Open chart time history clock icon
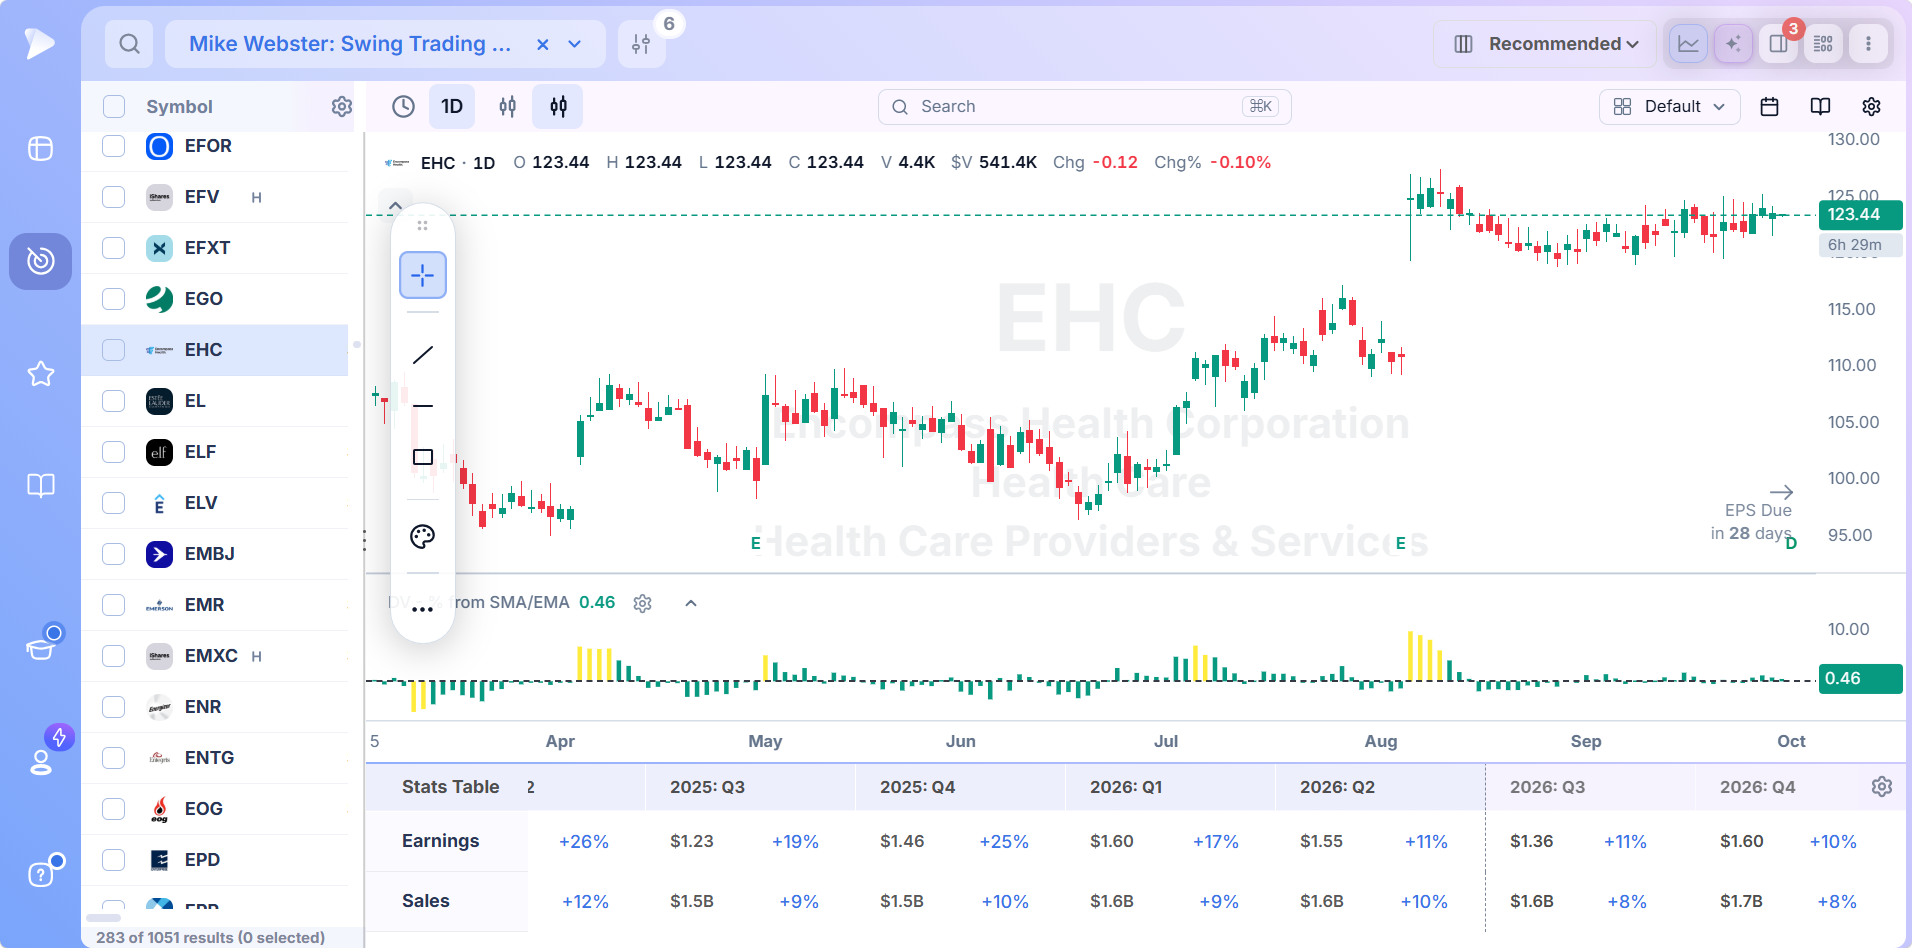 pos(403,107)
